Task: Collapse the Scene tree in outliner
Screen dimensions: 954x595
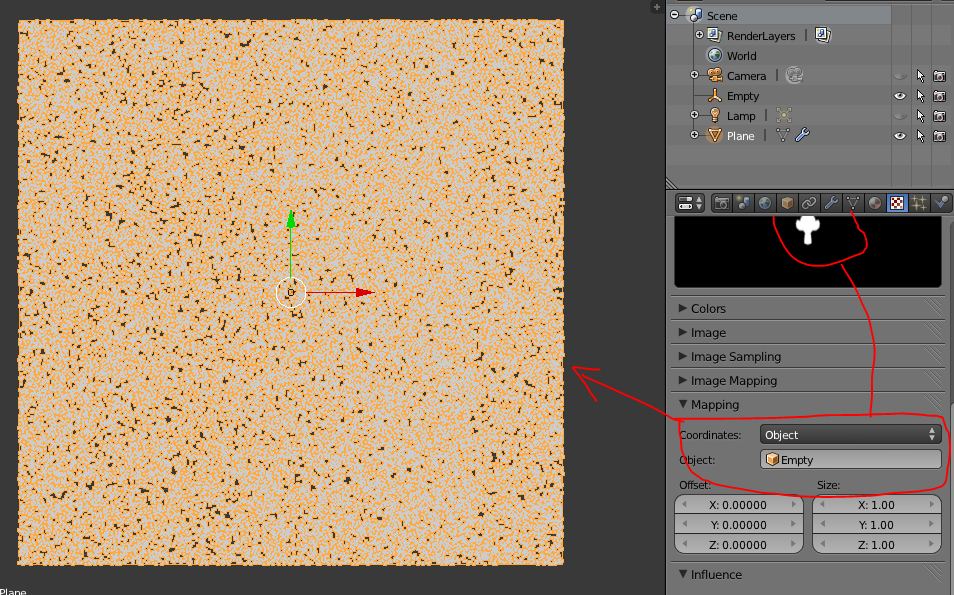Action: pos(674,15)
